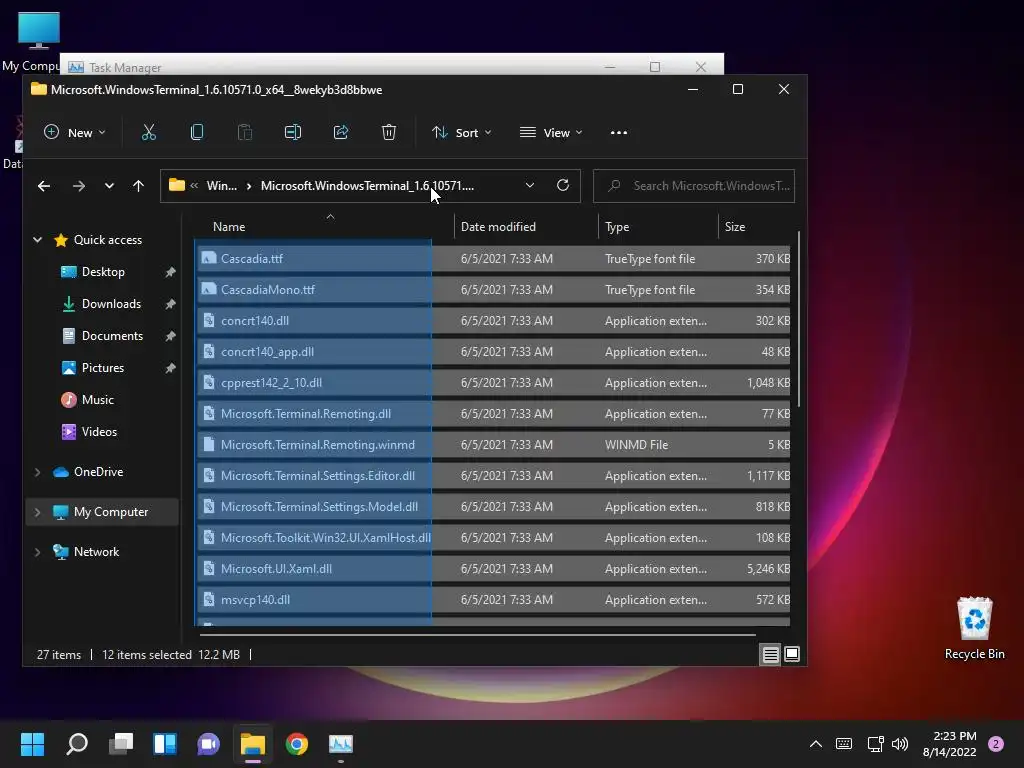Select Microsoft.Terminal.Remoting.winmd file

pos(493,445)
